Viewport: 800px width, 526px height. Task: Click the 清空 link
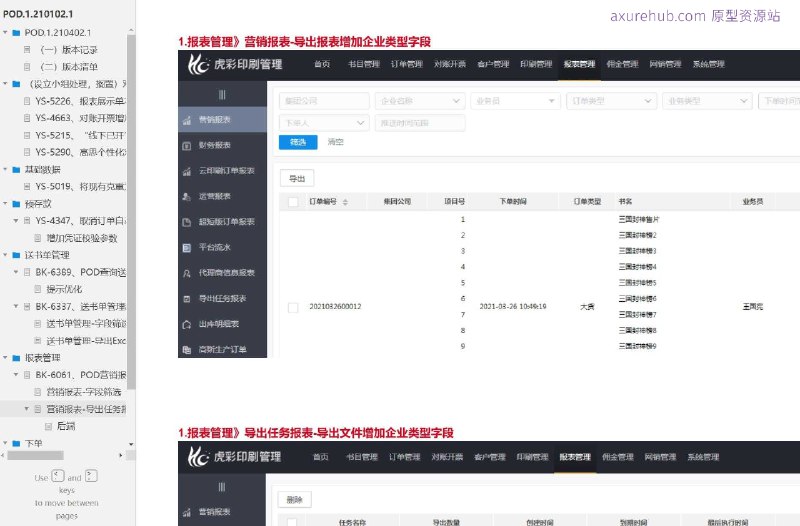335,142
